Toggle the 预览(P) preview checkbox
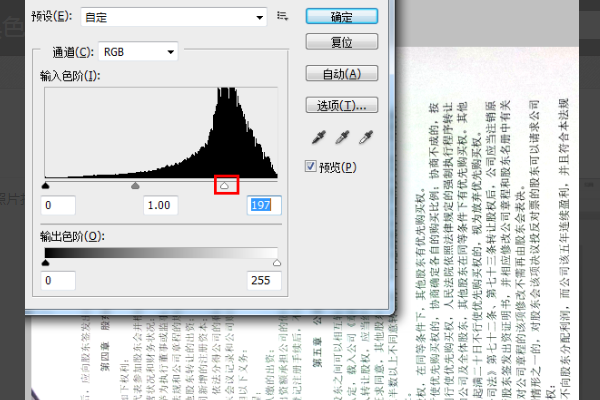The width and height of the screenshot is (600, 400). coord(311,166)
